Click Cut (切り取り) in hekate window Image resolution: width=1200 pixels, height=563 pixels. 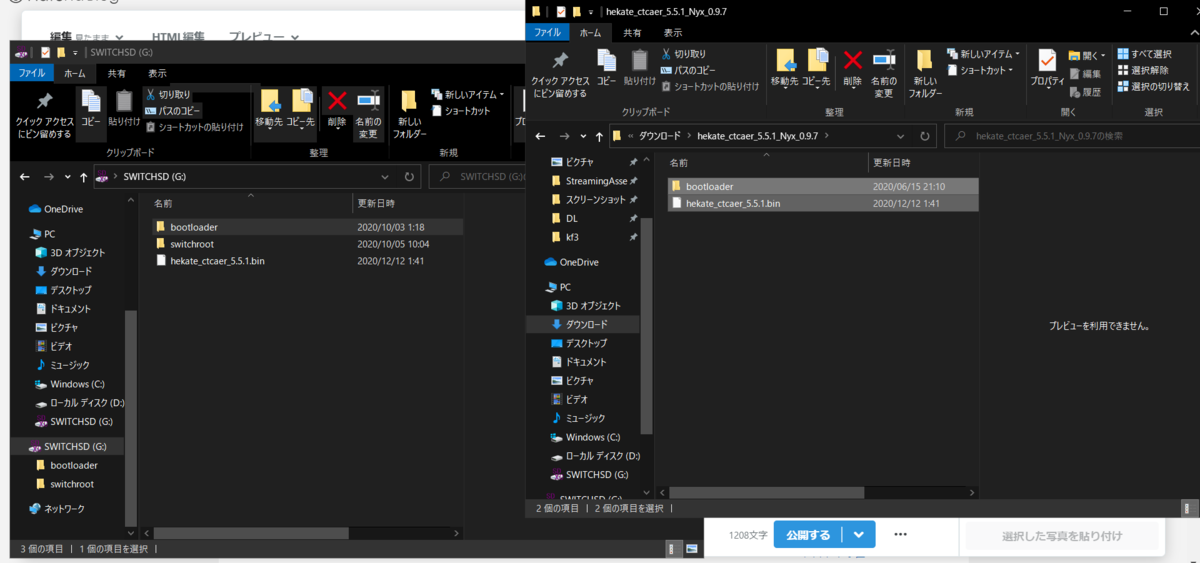click(x=682, y=54)
